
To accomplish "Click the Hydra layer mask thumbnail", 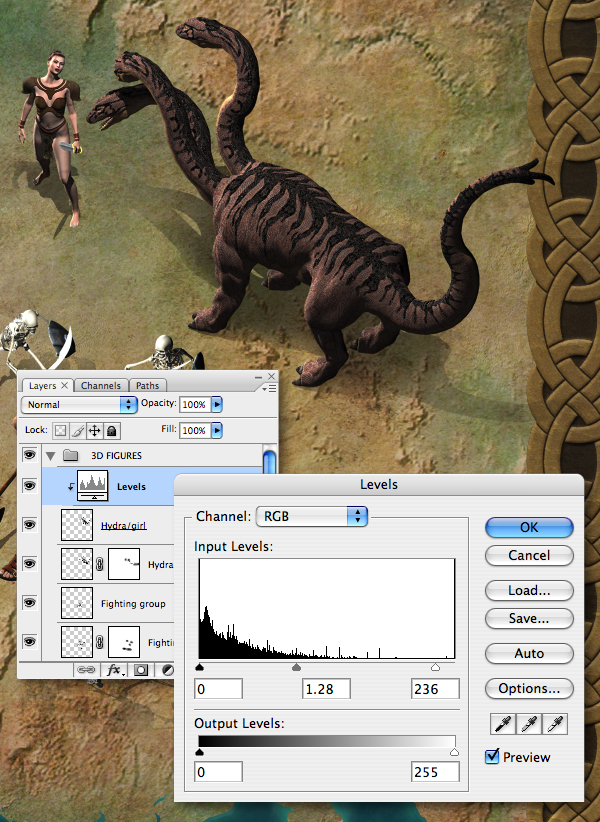I will coord(124,564).
